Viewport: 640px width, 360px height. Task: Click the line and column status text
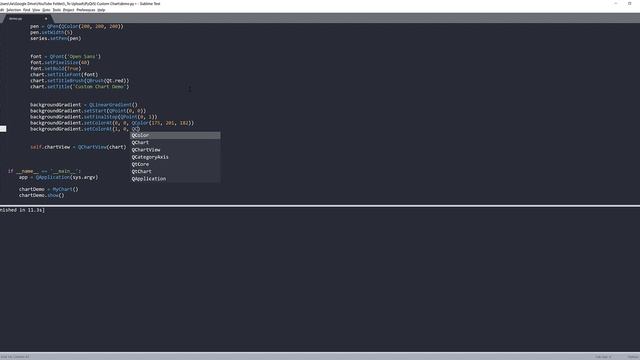click(15, 356)
